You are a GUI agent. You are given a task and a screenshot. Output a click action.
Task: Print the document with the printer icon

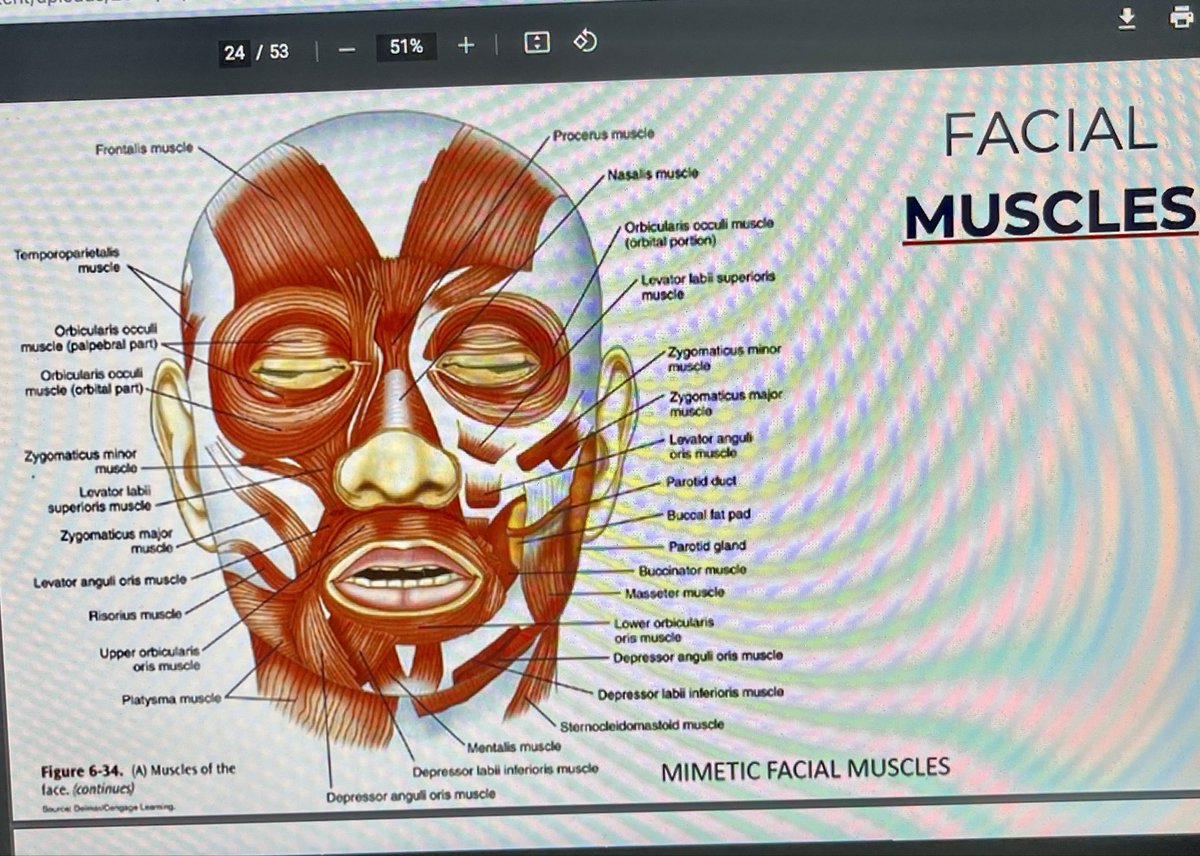(1180, 18)
